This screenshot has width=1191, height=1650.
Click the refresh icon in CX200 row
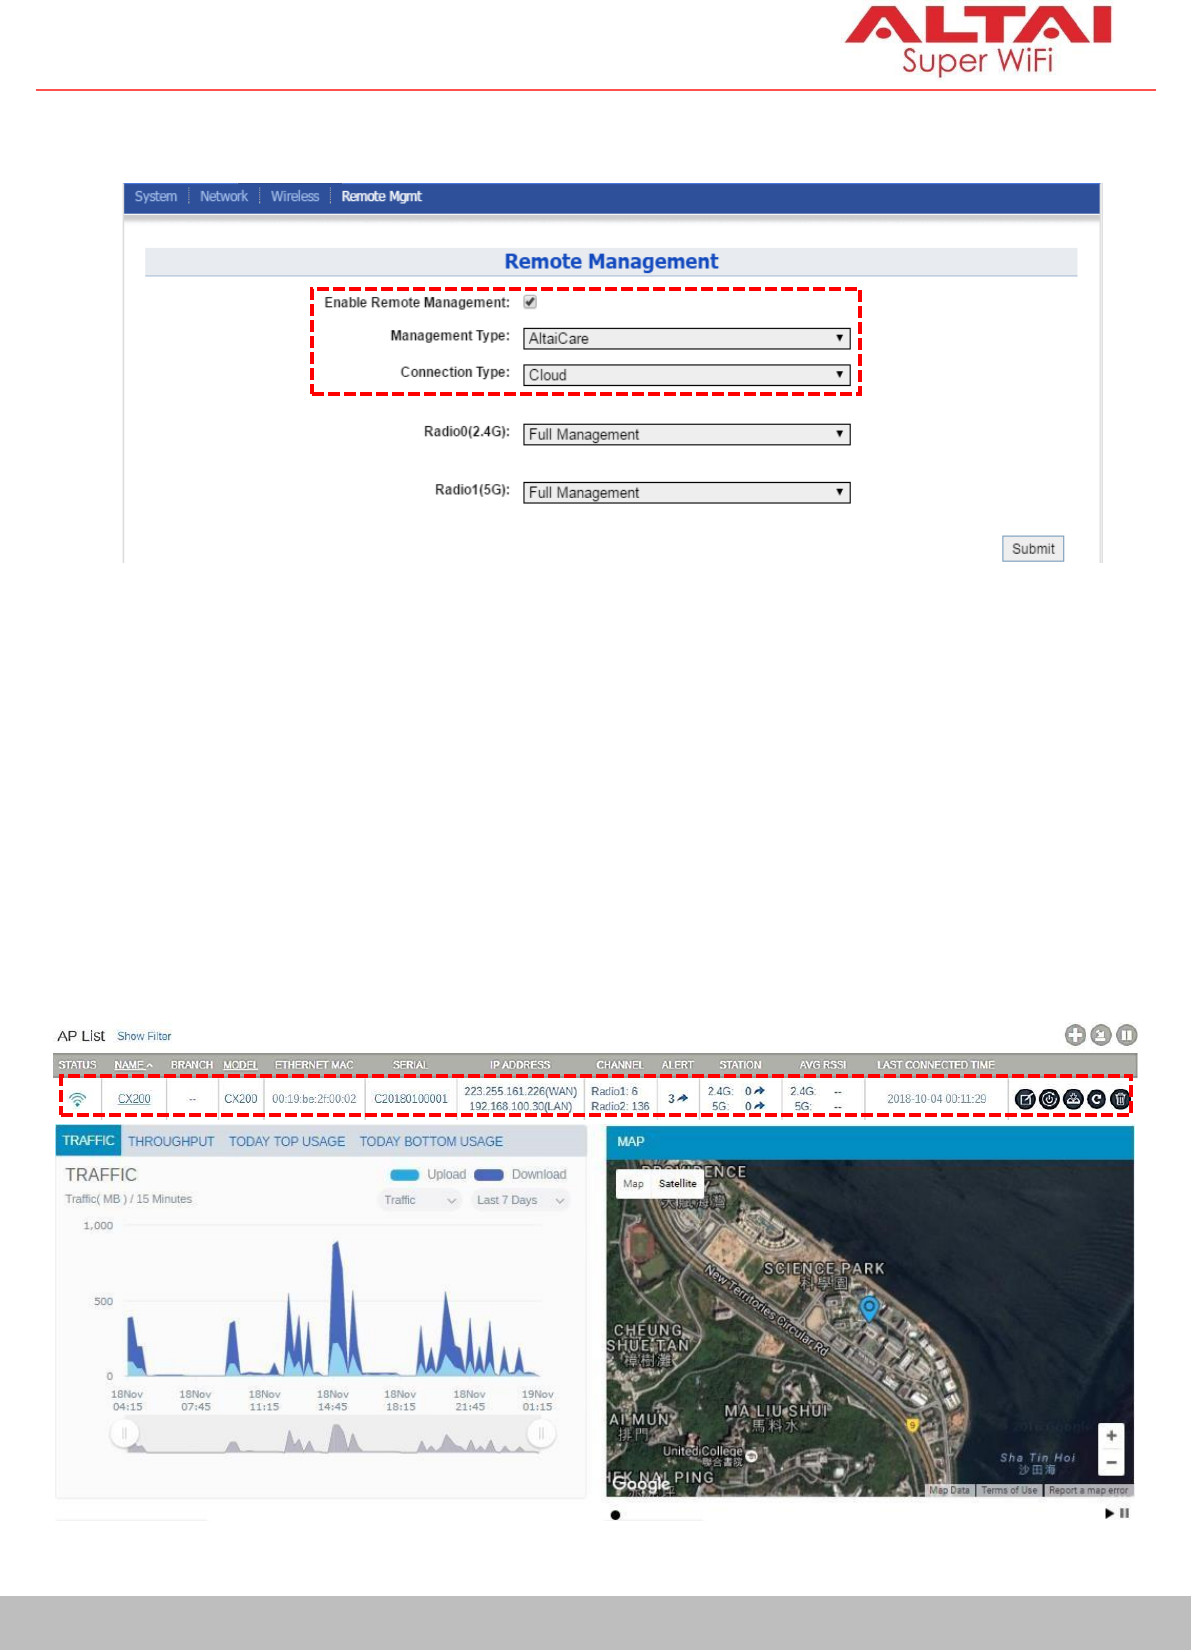click(1096, 1099)
